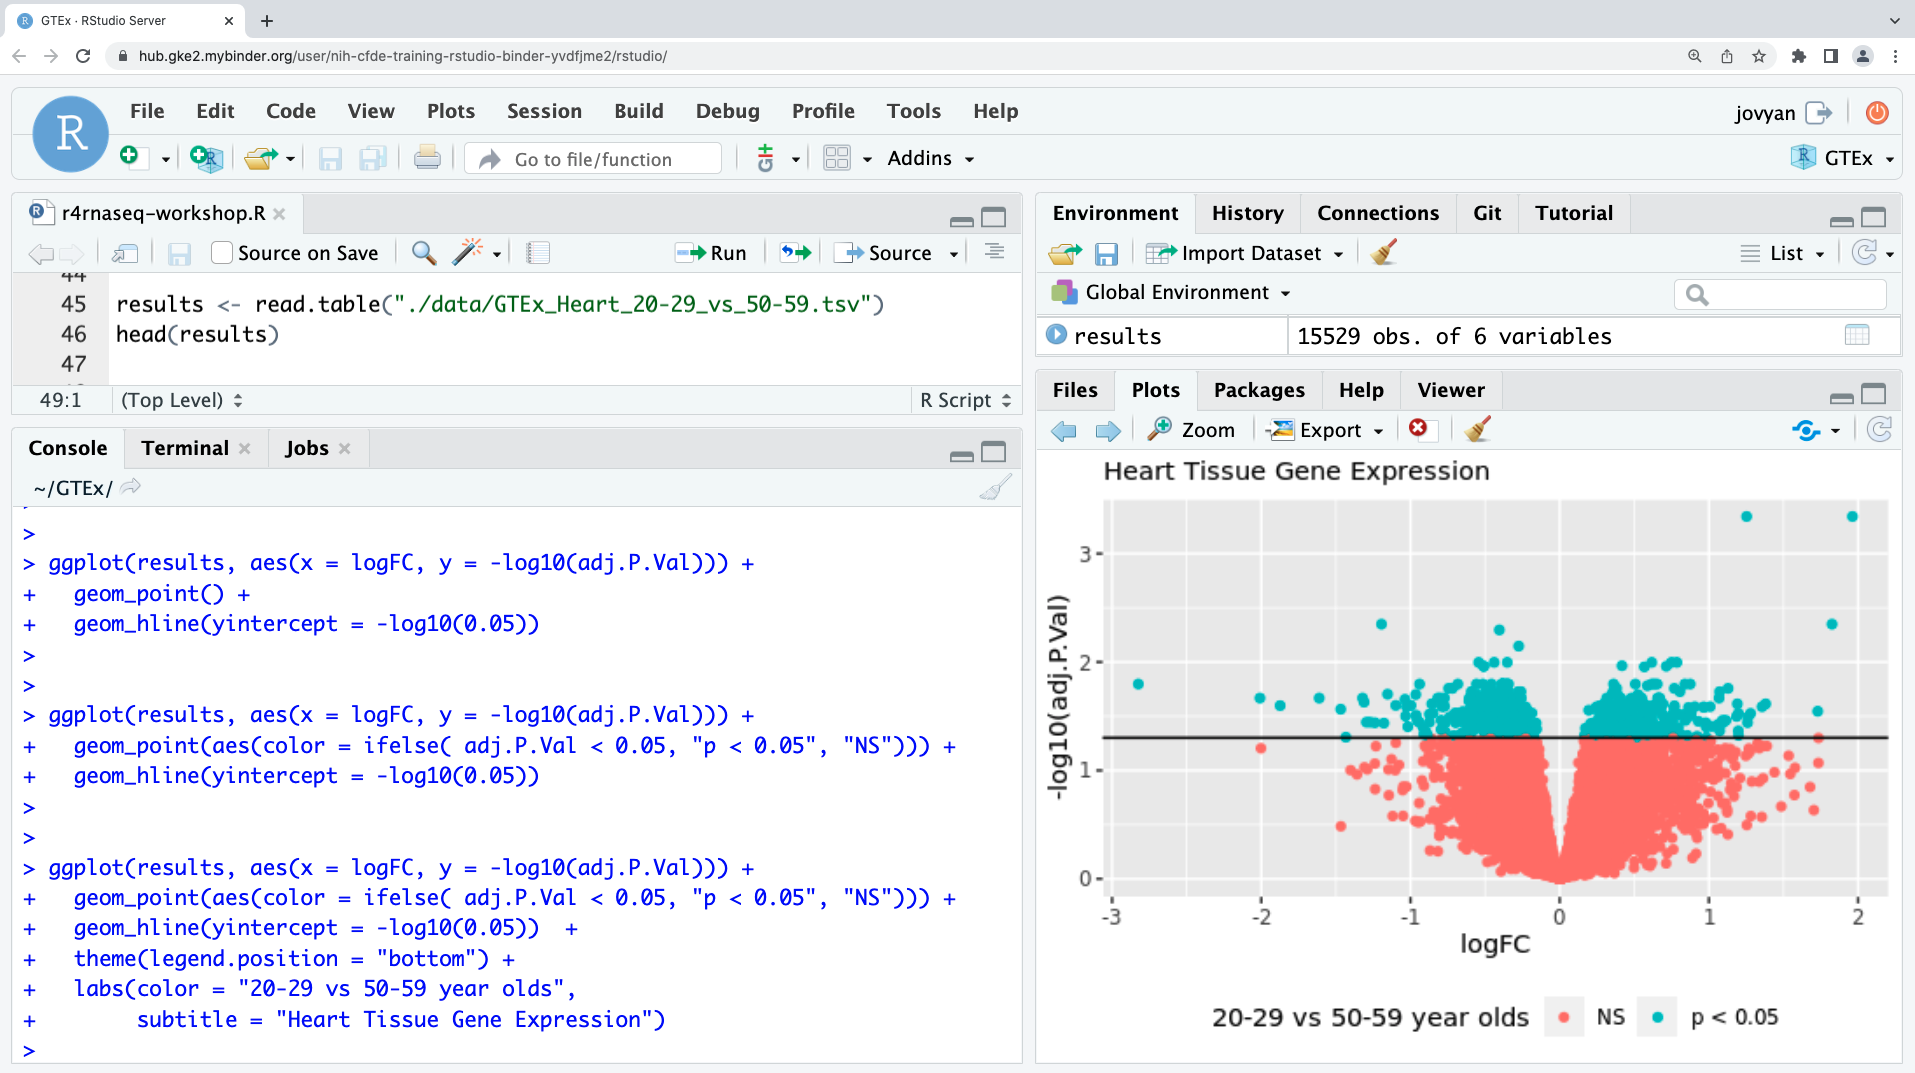Viewport: 1915px width, 1073px height.
Task: Open the GTEx project dropdown
Action: point(1842,158)
